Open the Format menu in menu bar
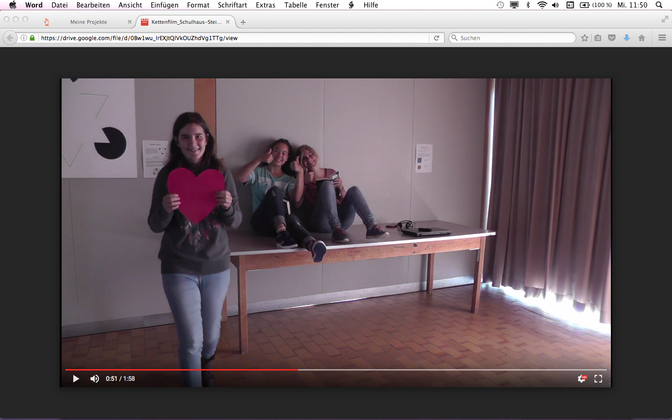The width and height of the screenshot is (672, 420). click(198, 5)
